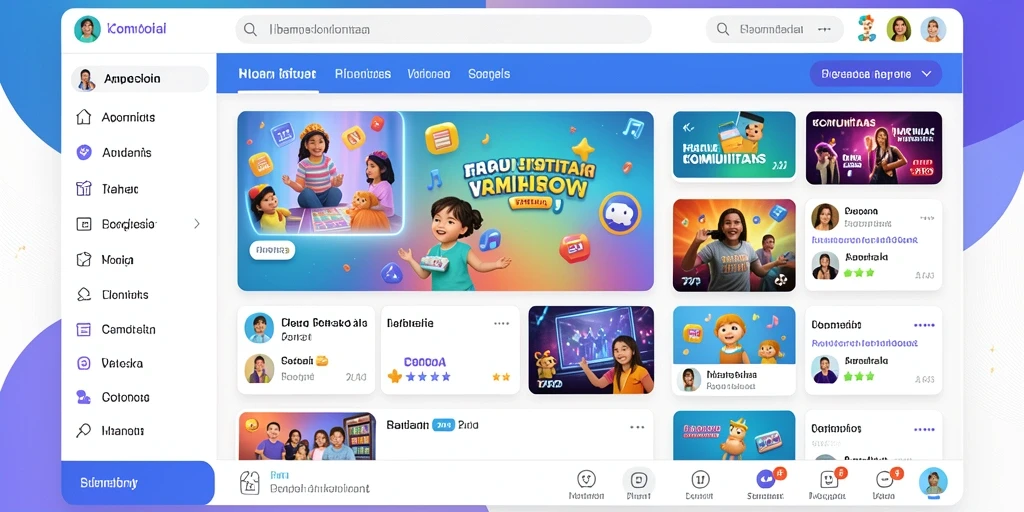Open the Noaiga sidebar icon
This screenshot has height=512, width=1024.
point(84,259)
